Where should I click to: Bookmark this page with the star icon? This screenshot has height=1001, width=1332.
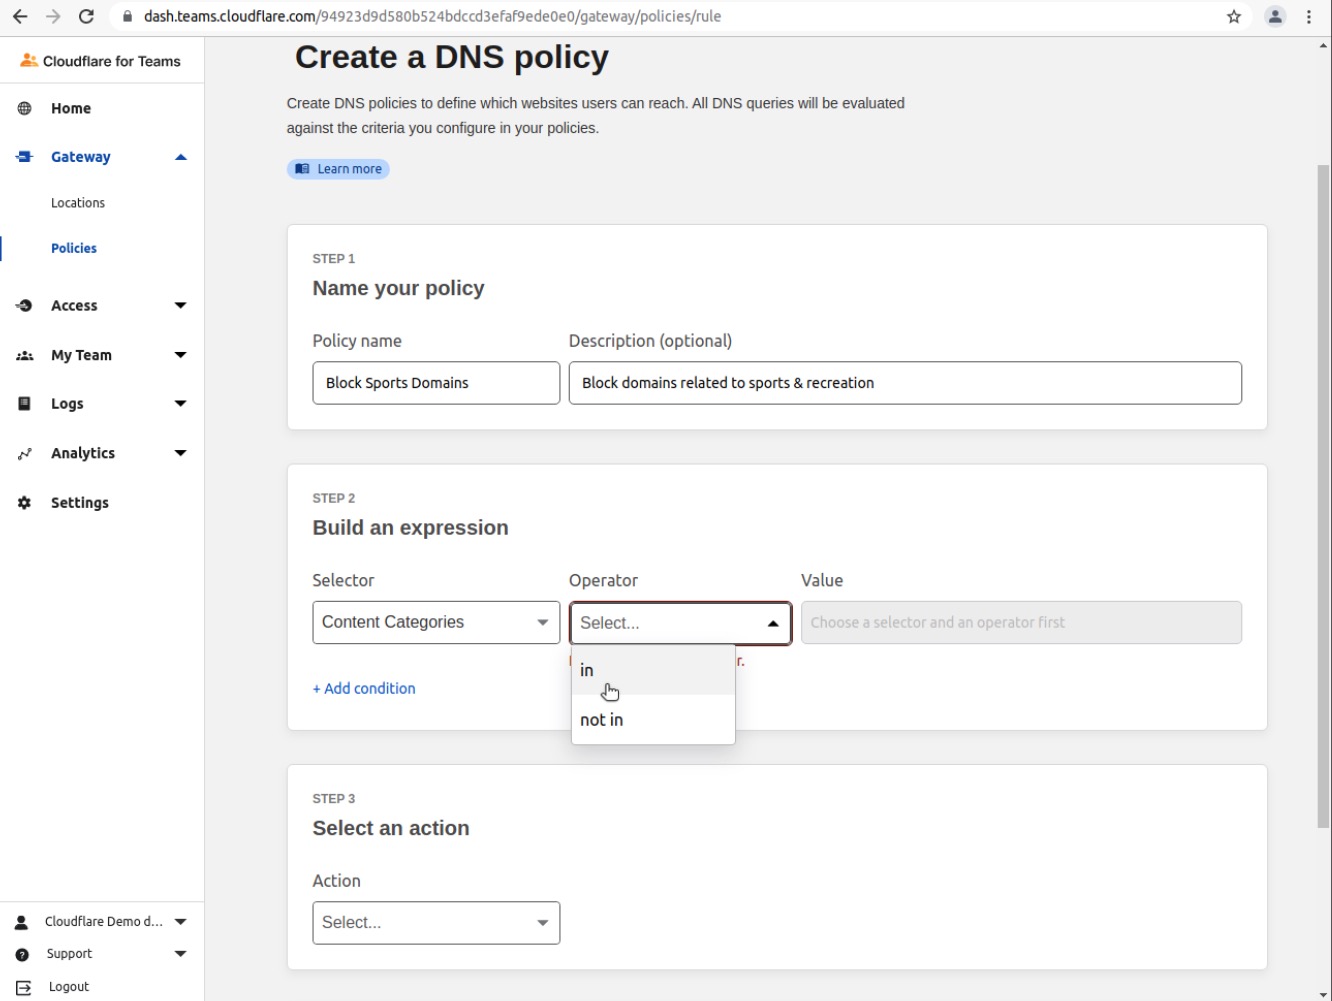coord(1234,16)
